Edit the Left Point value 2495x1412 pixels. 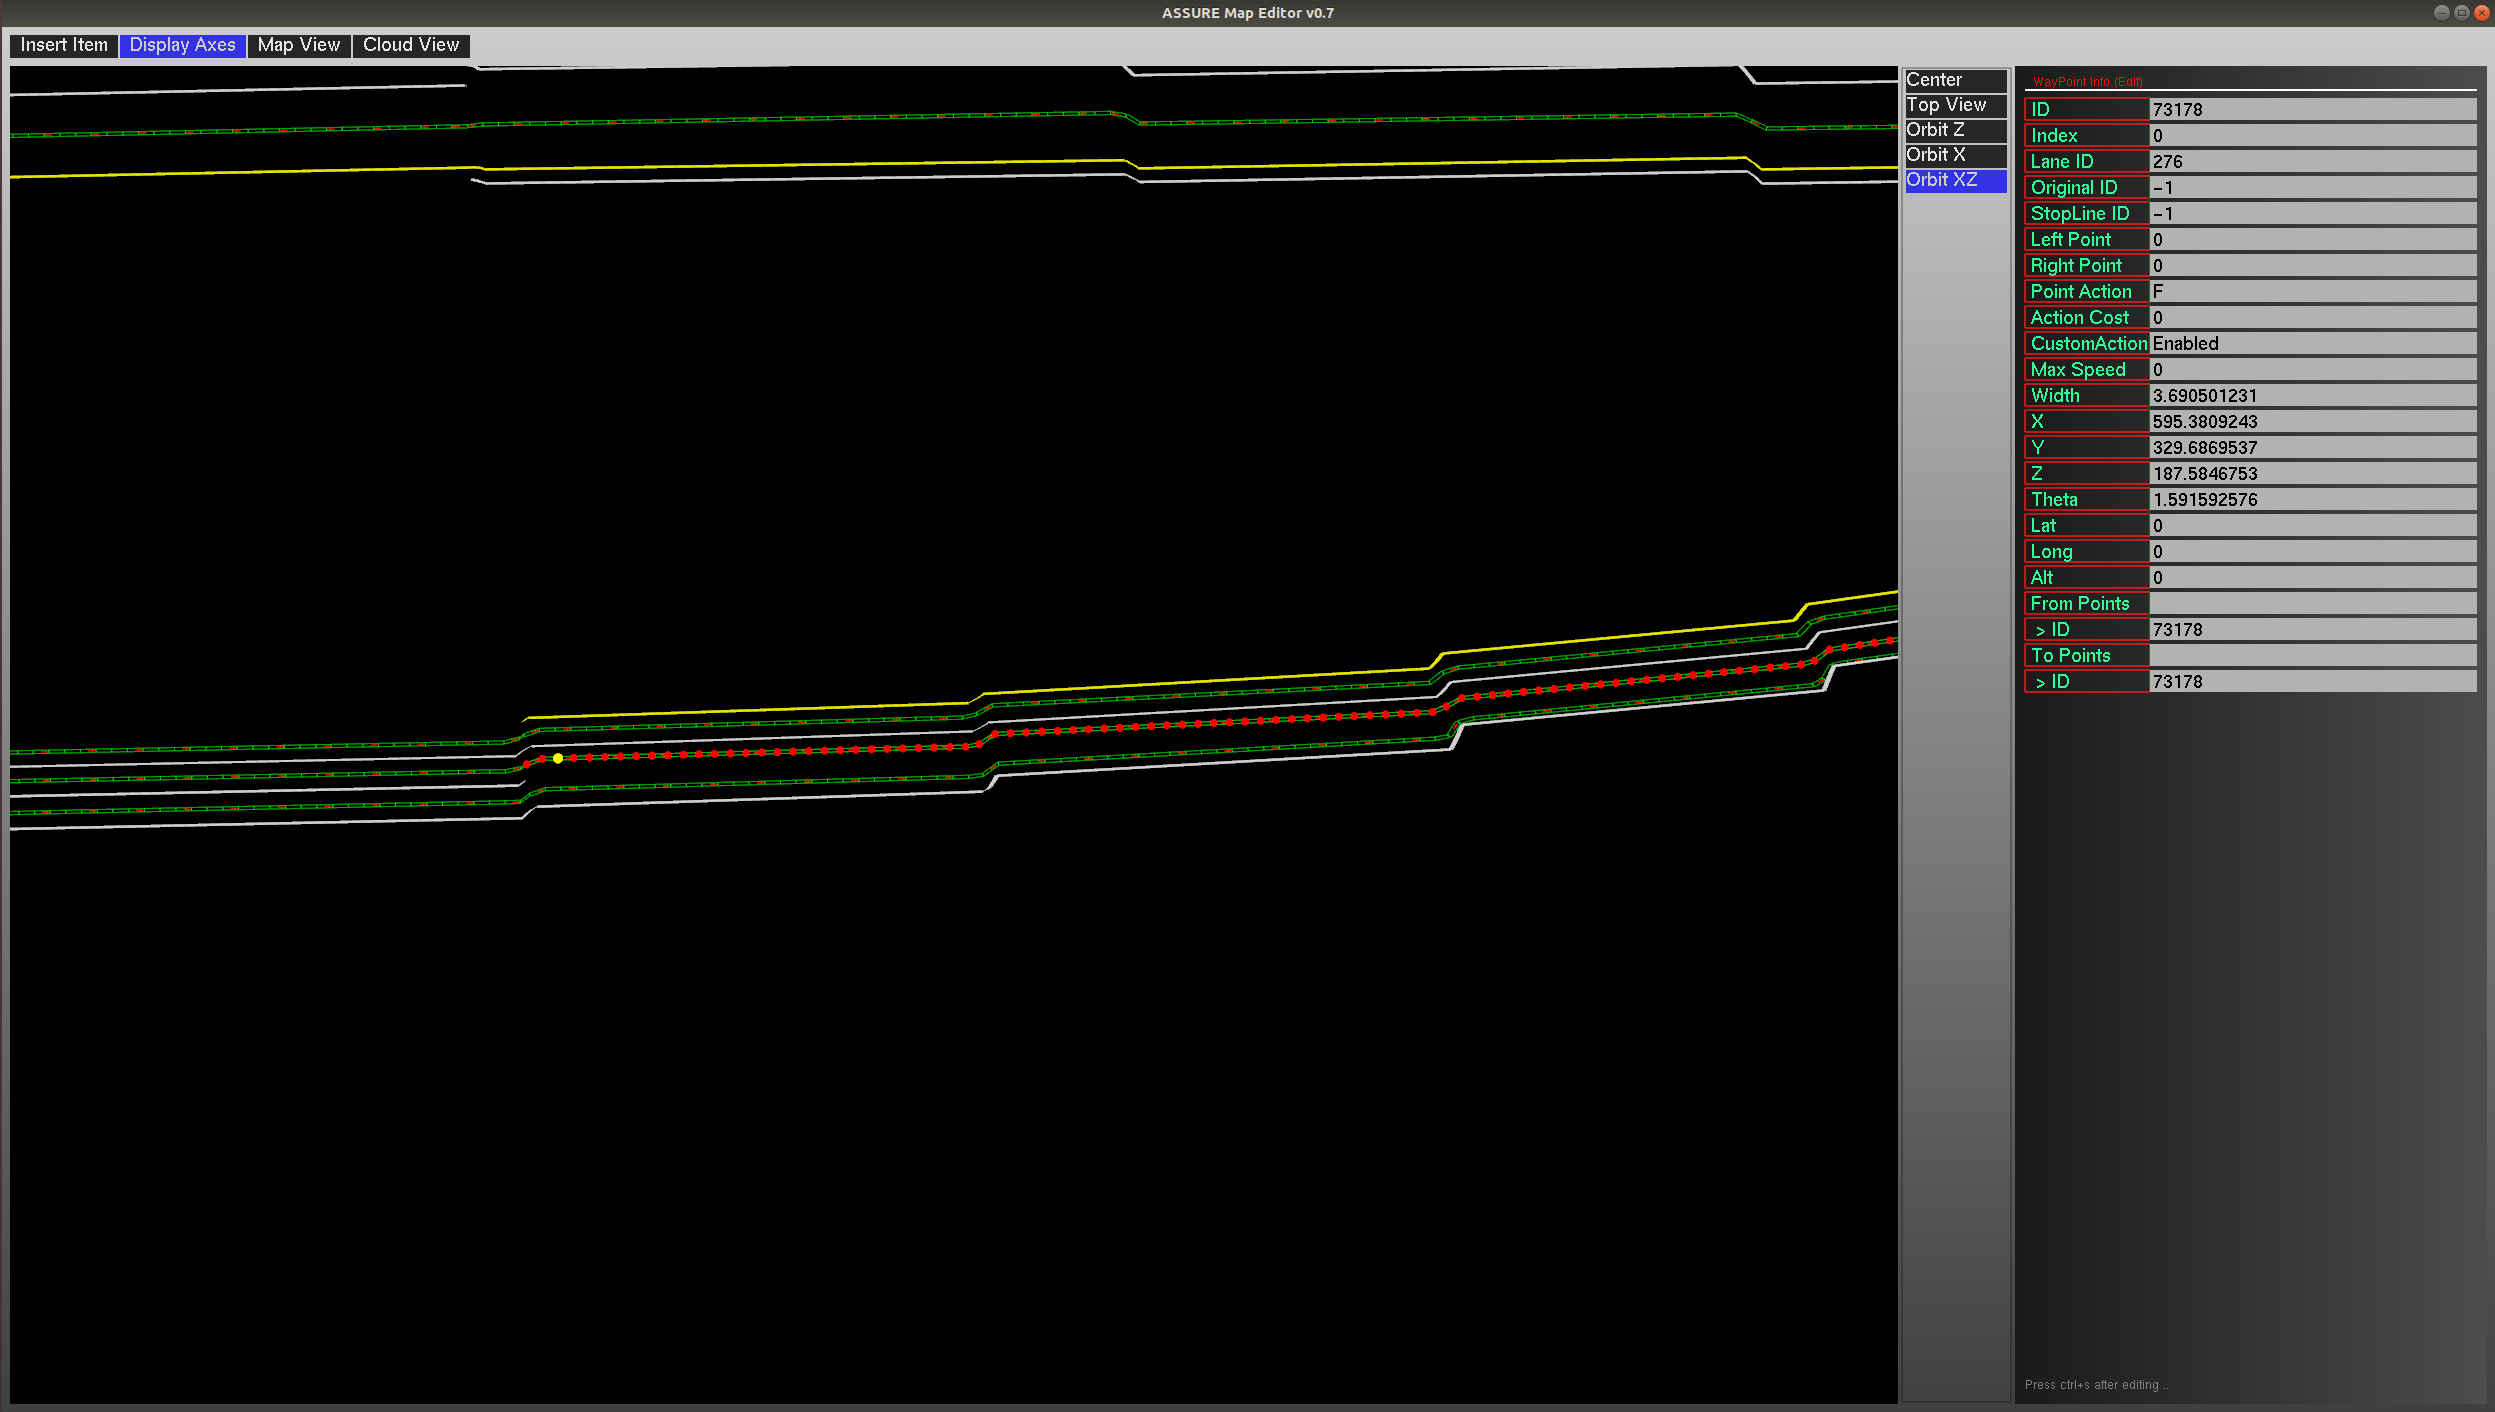[2312, 239]
